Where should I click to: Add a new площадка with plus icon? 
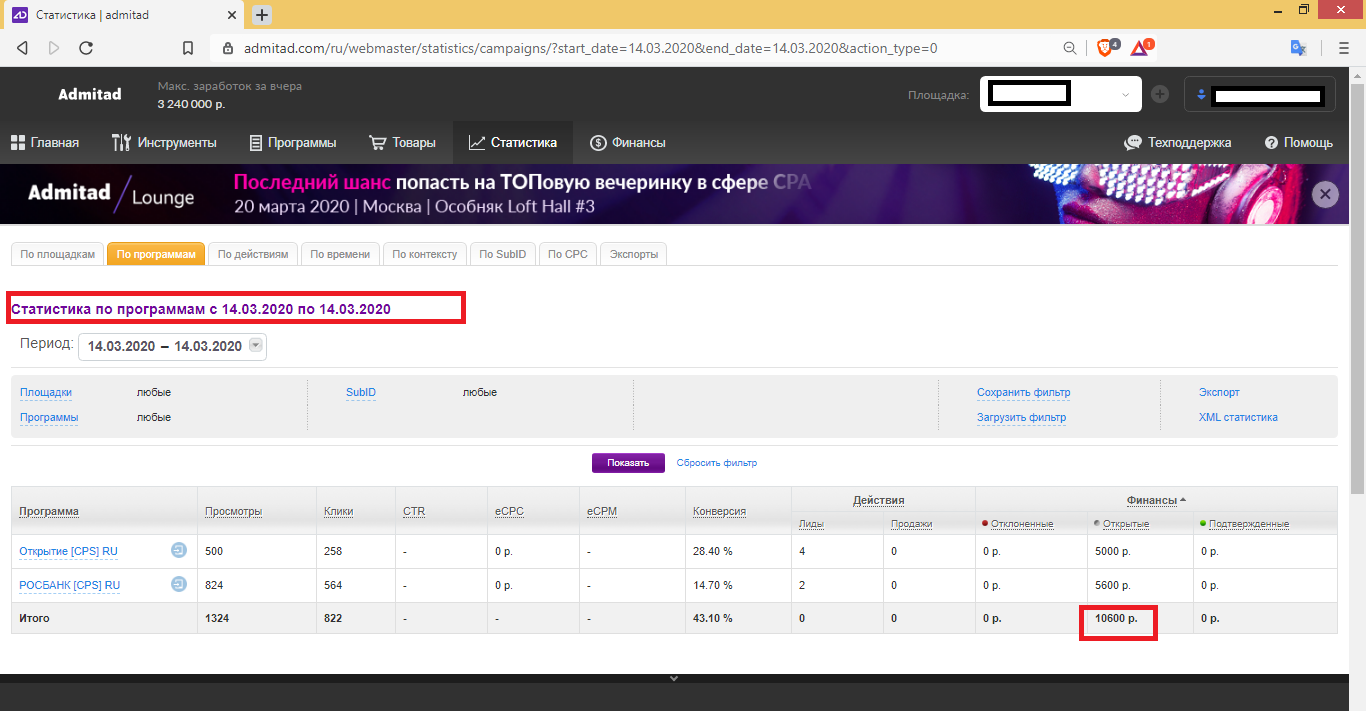coord(1160,94)
